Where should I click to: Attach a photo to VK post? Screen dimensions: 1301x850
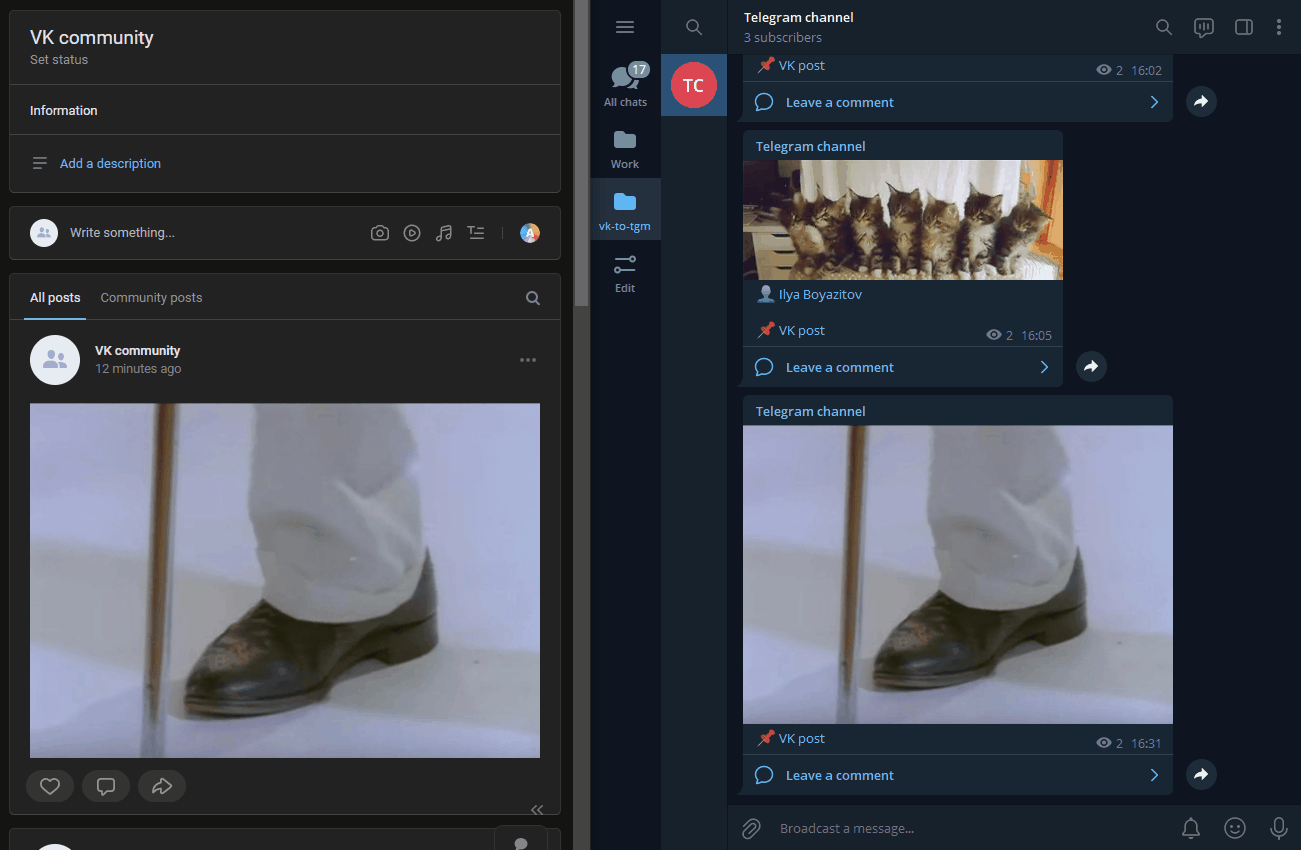380,233
